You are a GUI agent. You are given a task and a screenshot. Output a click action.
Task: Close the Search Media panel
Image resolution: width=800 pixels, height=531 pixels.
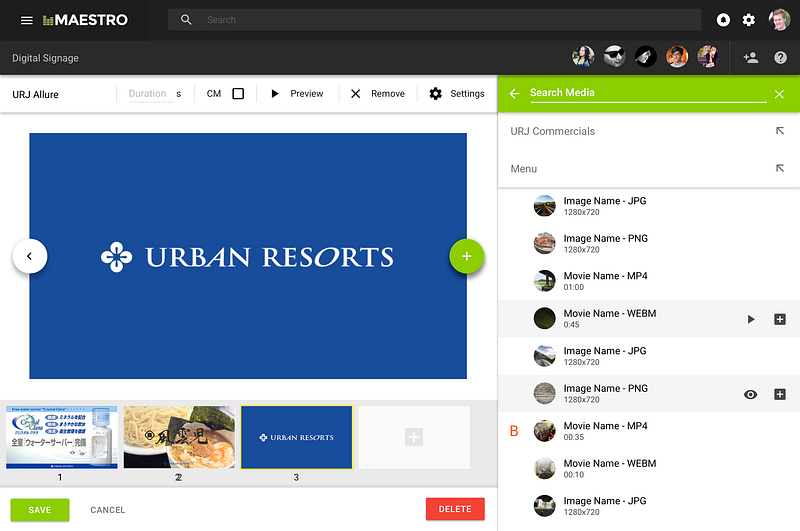tap(779, 94)
